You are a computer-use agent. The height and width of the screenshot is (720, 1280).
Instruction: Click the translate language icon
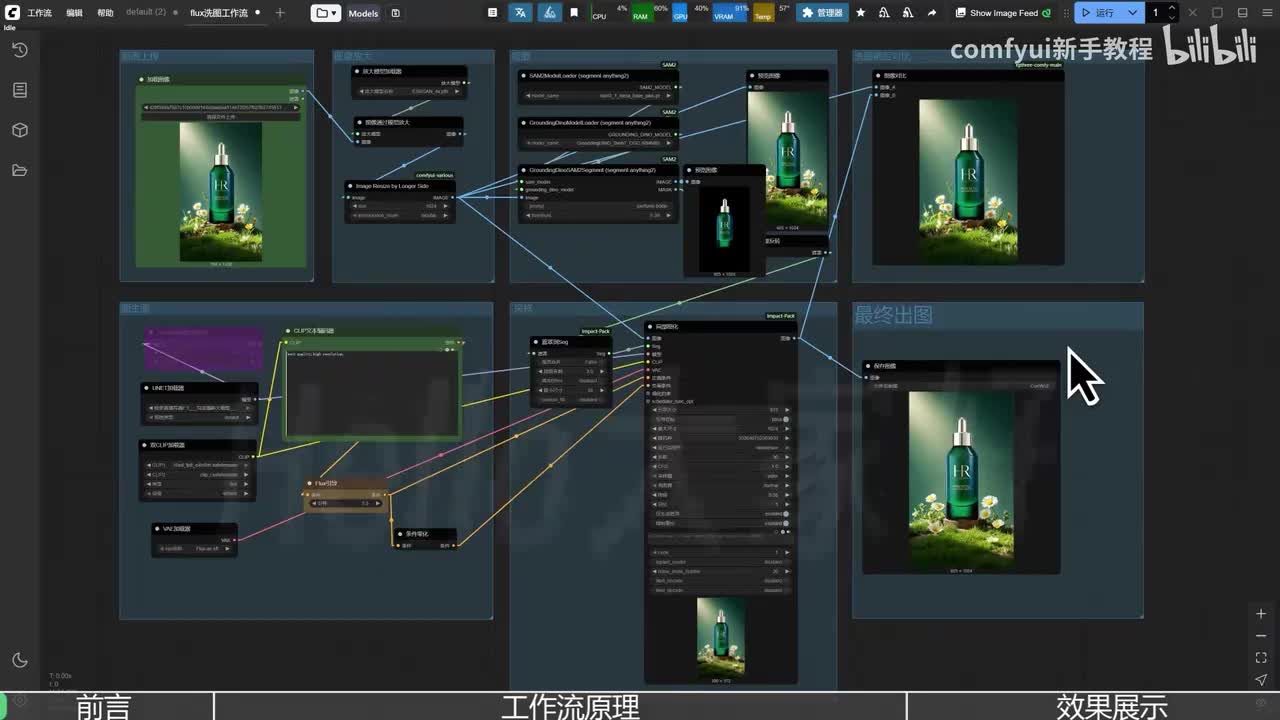(521, 13)
